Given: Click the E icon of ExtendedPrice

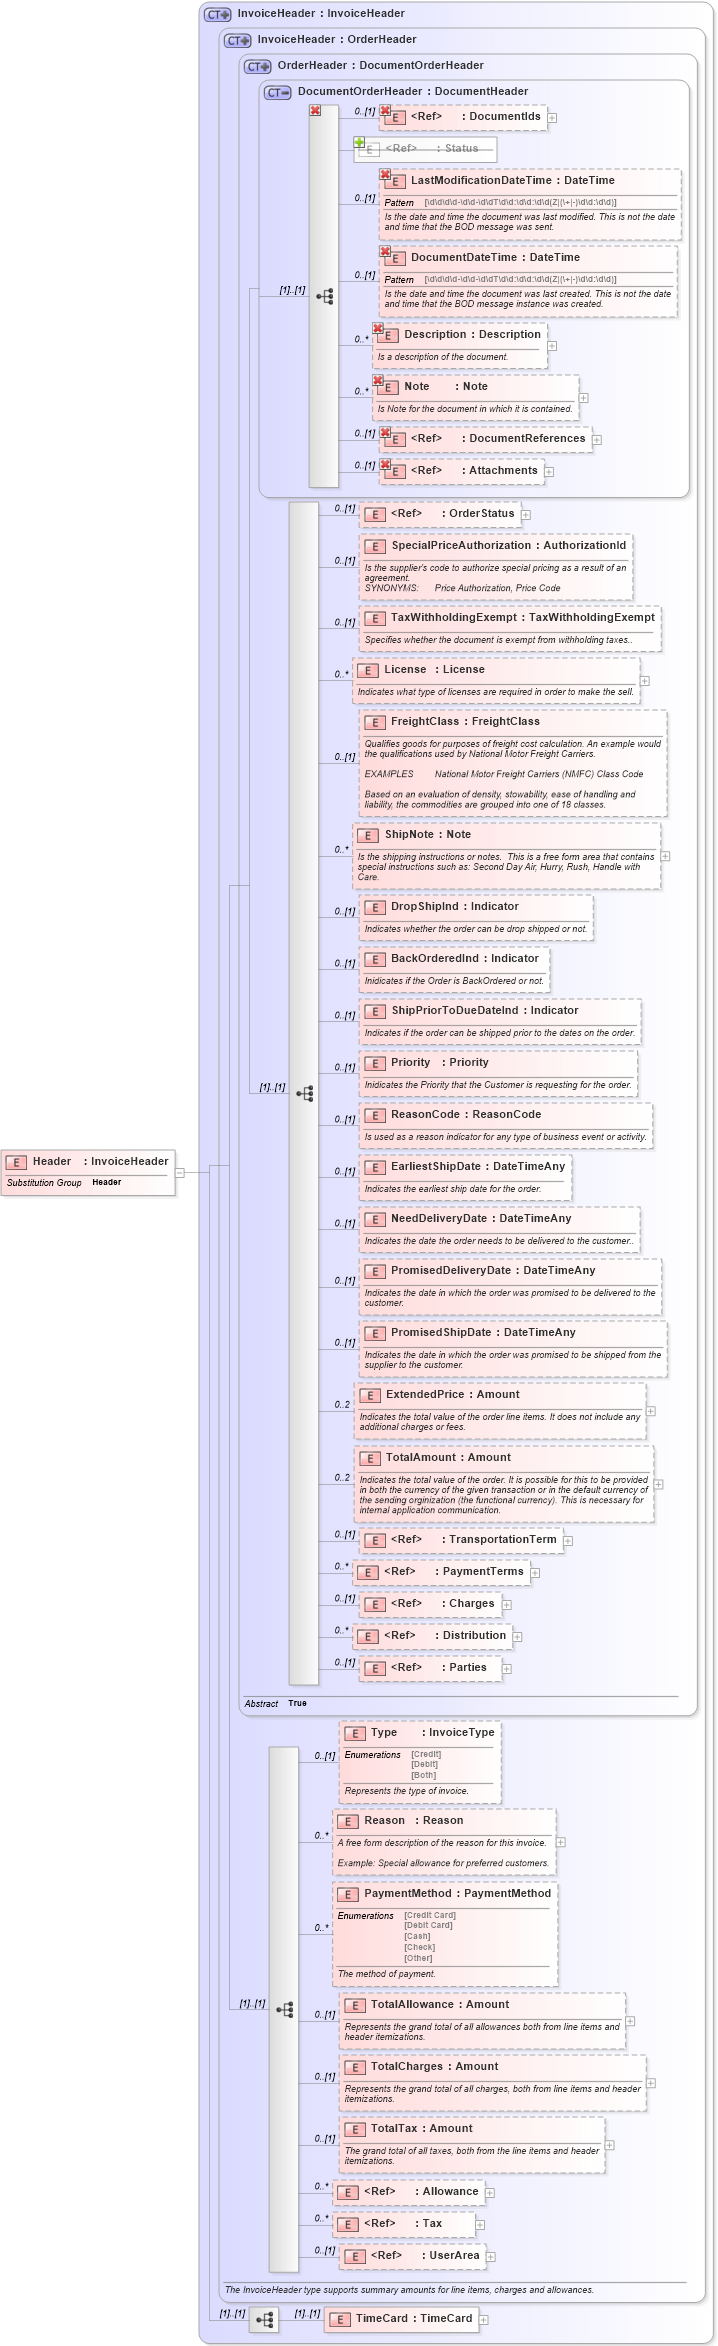Looking at the screenshot, I should 369,1395.
